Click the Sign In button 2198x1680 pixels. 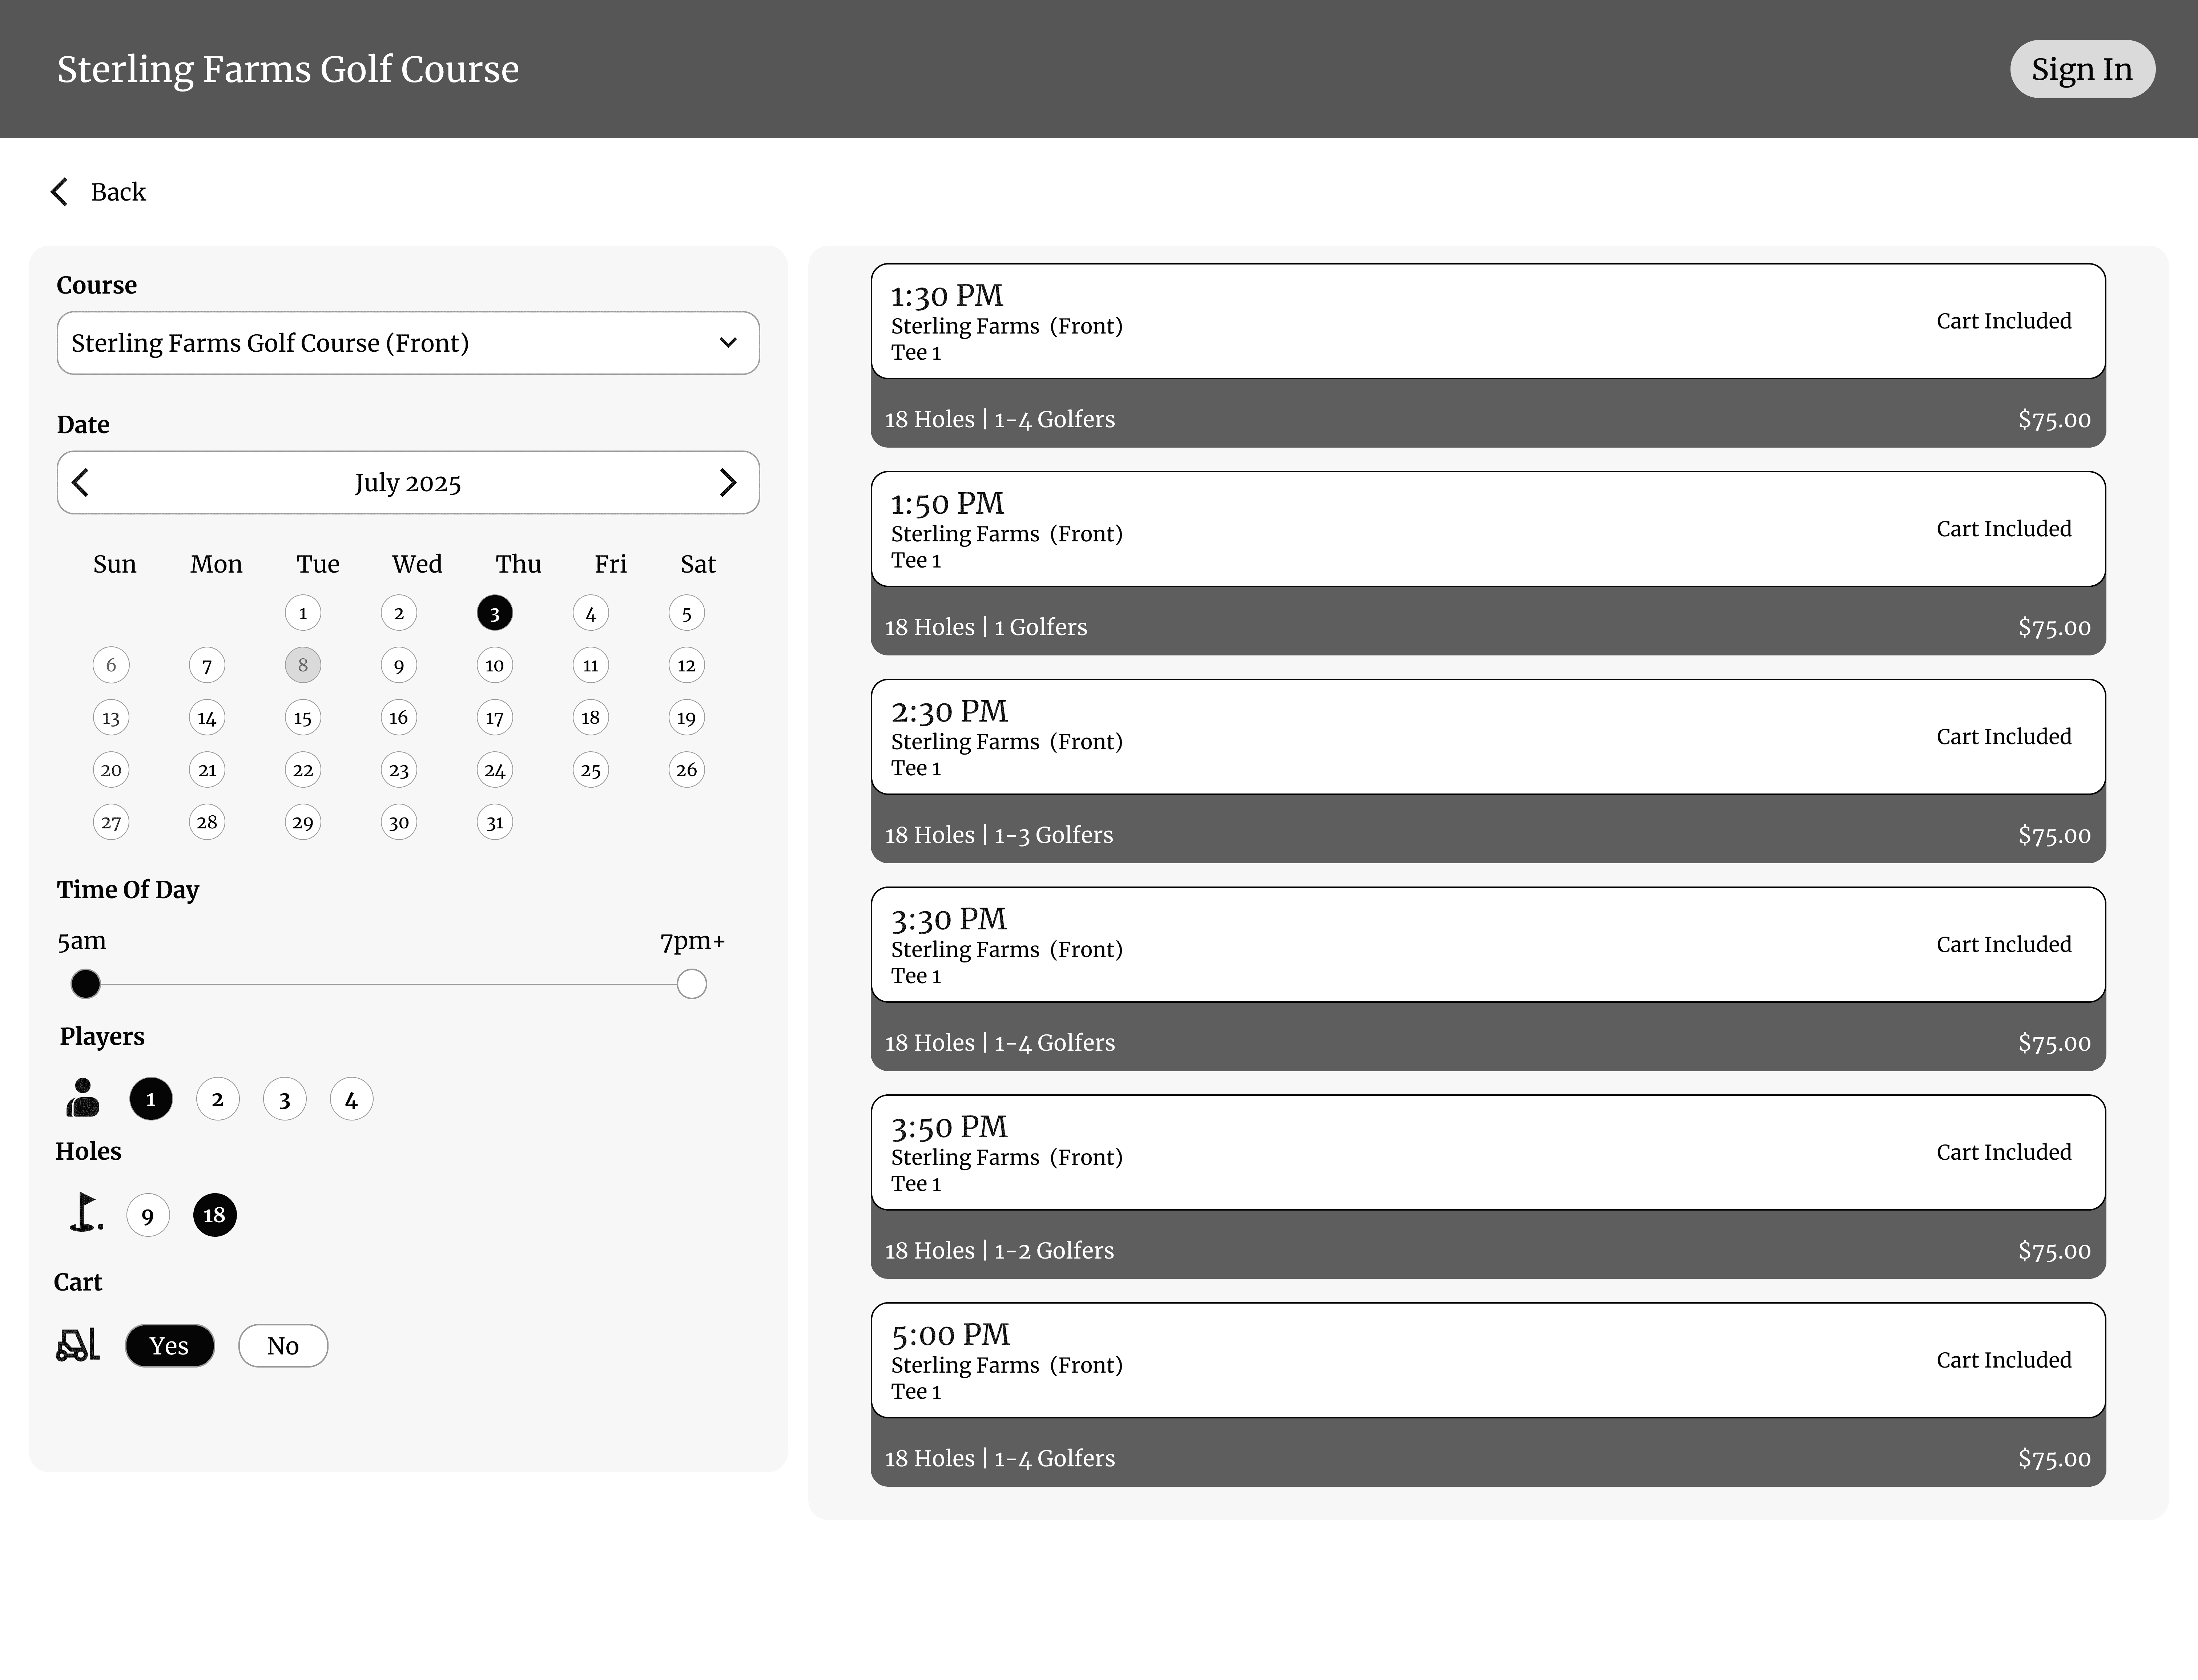click(2082, 69)
